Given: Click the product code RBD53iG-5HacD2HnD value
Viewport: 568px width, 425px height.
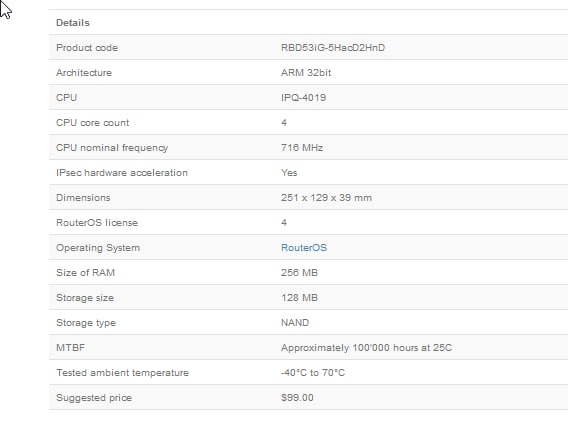Looking at the screenshot, I should tap(333, 47).
